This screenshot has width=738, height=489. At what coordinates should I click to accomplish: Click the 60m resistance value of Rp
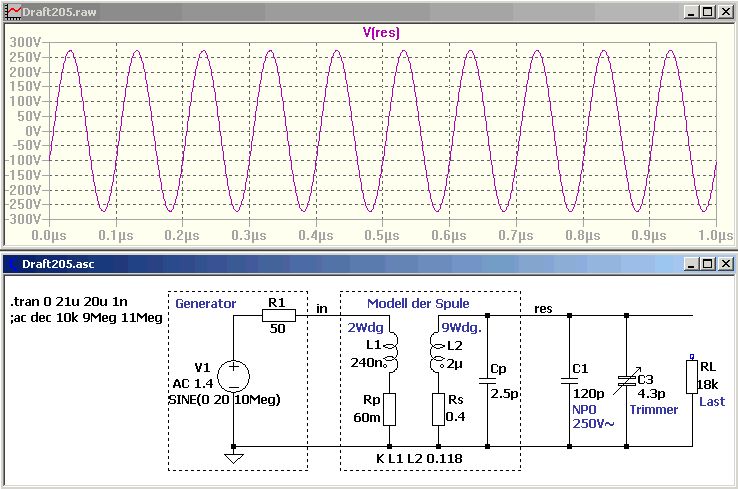tap(367, 417)
